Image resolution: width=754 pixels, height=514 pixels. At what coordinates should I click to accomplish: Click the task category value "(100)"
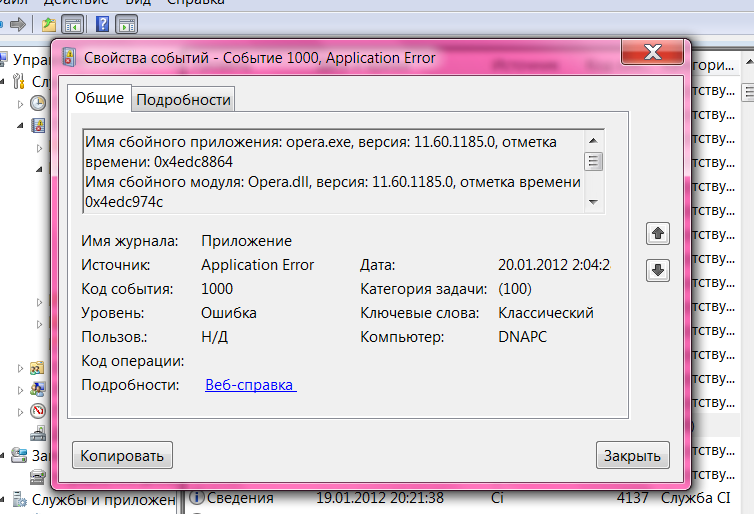point(515,289)
